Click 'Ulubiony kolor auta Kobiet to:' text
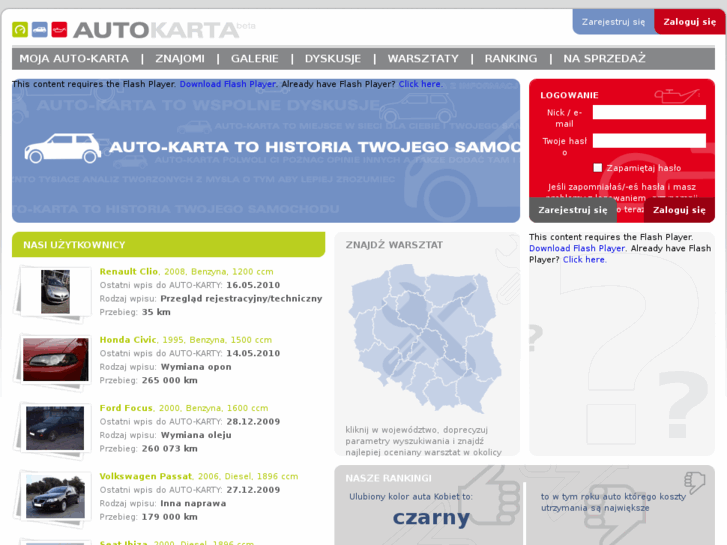The image size is (727, 545). pyautogui.click(x=411, y=496)
